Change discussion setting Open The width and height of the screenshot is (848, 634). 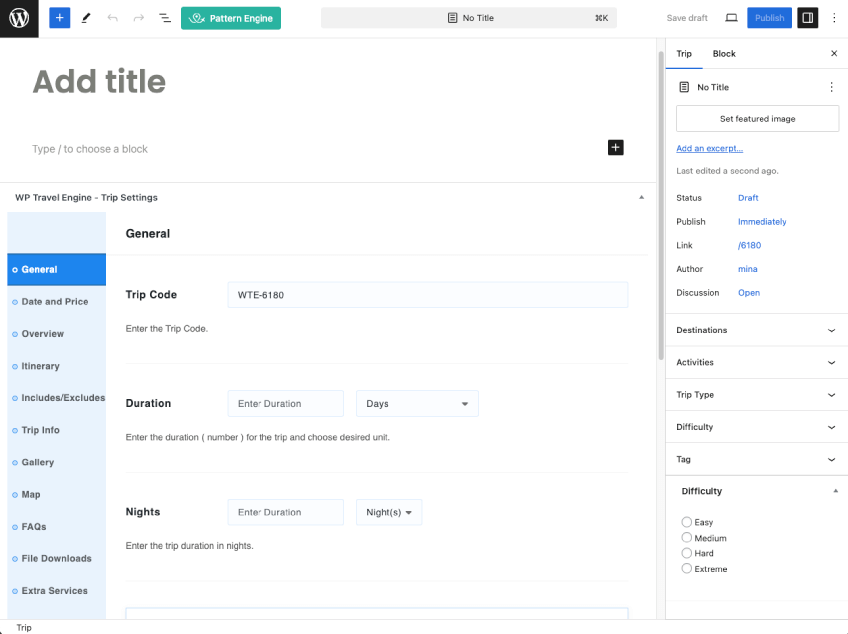748,293
